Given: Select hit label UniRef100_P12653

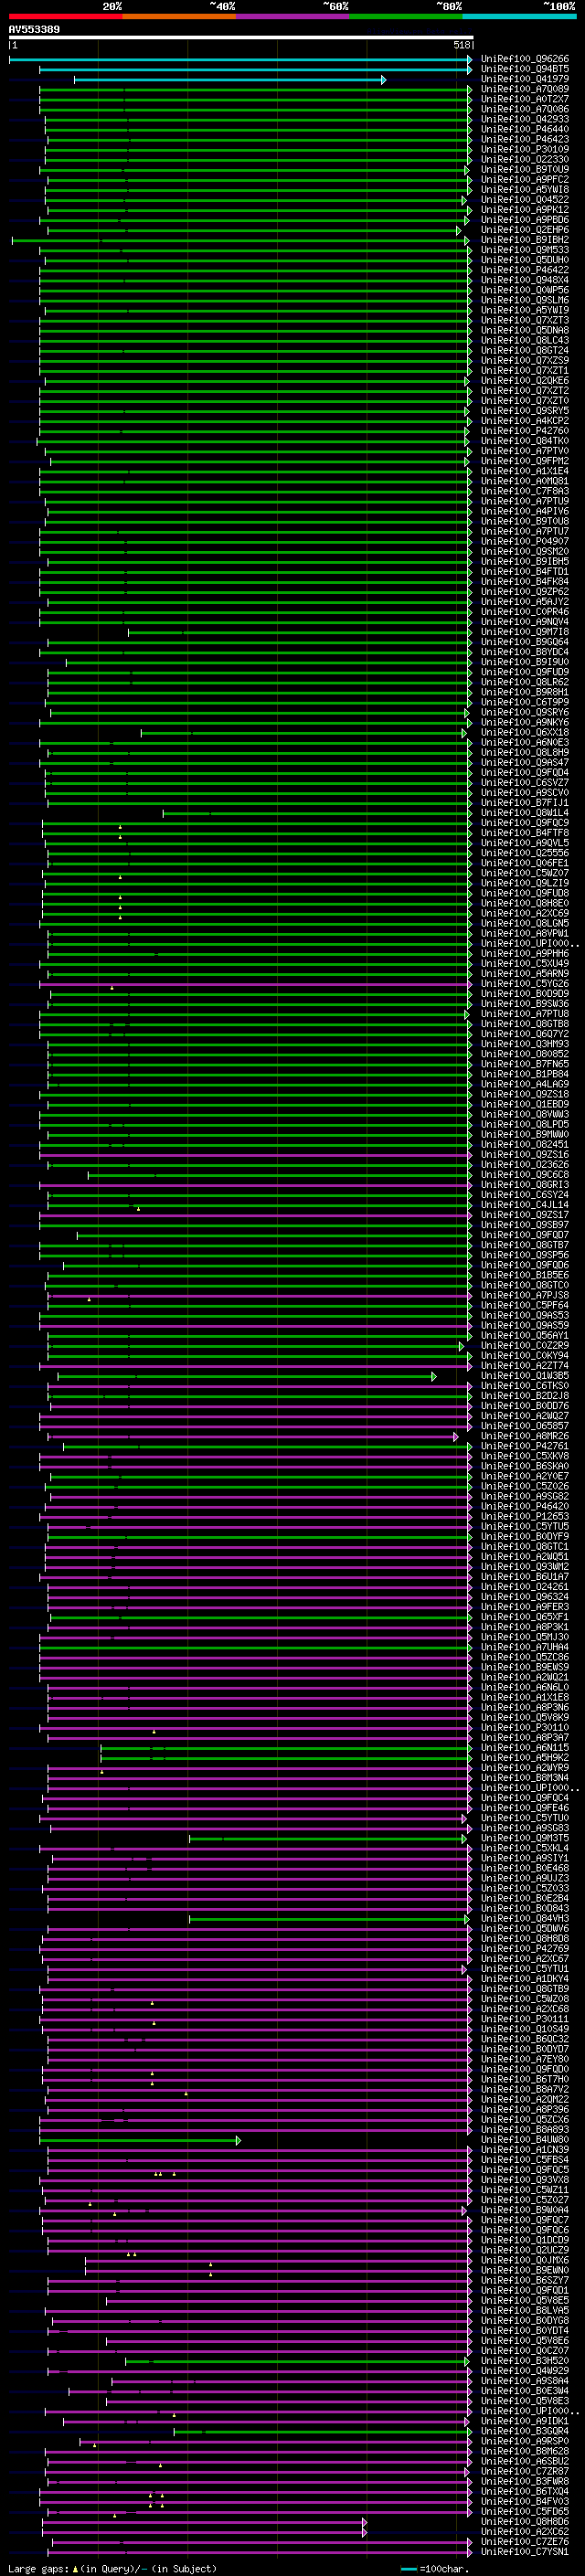Looking at the screenshot, I should point(525,1516).
